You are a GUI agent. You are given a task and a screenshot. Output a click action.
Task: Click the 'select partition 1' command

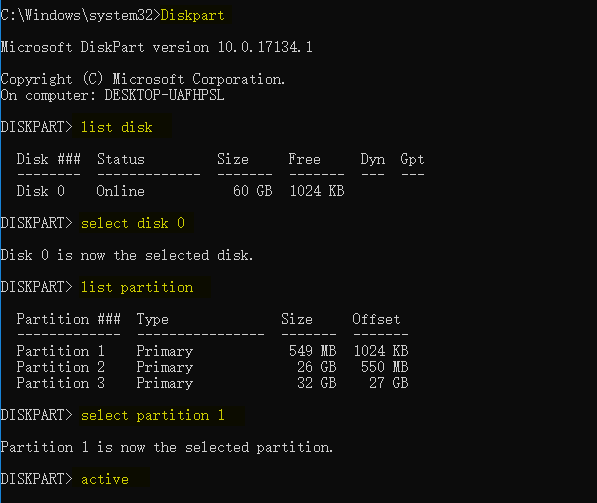pyautogui.click(x=153, y=415)
